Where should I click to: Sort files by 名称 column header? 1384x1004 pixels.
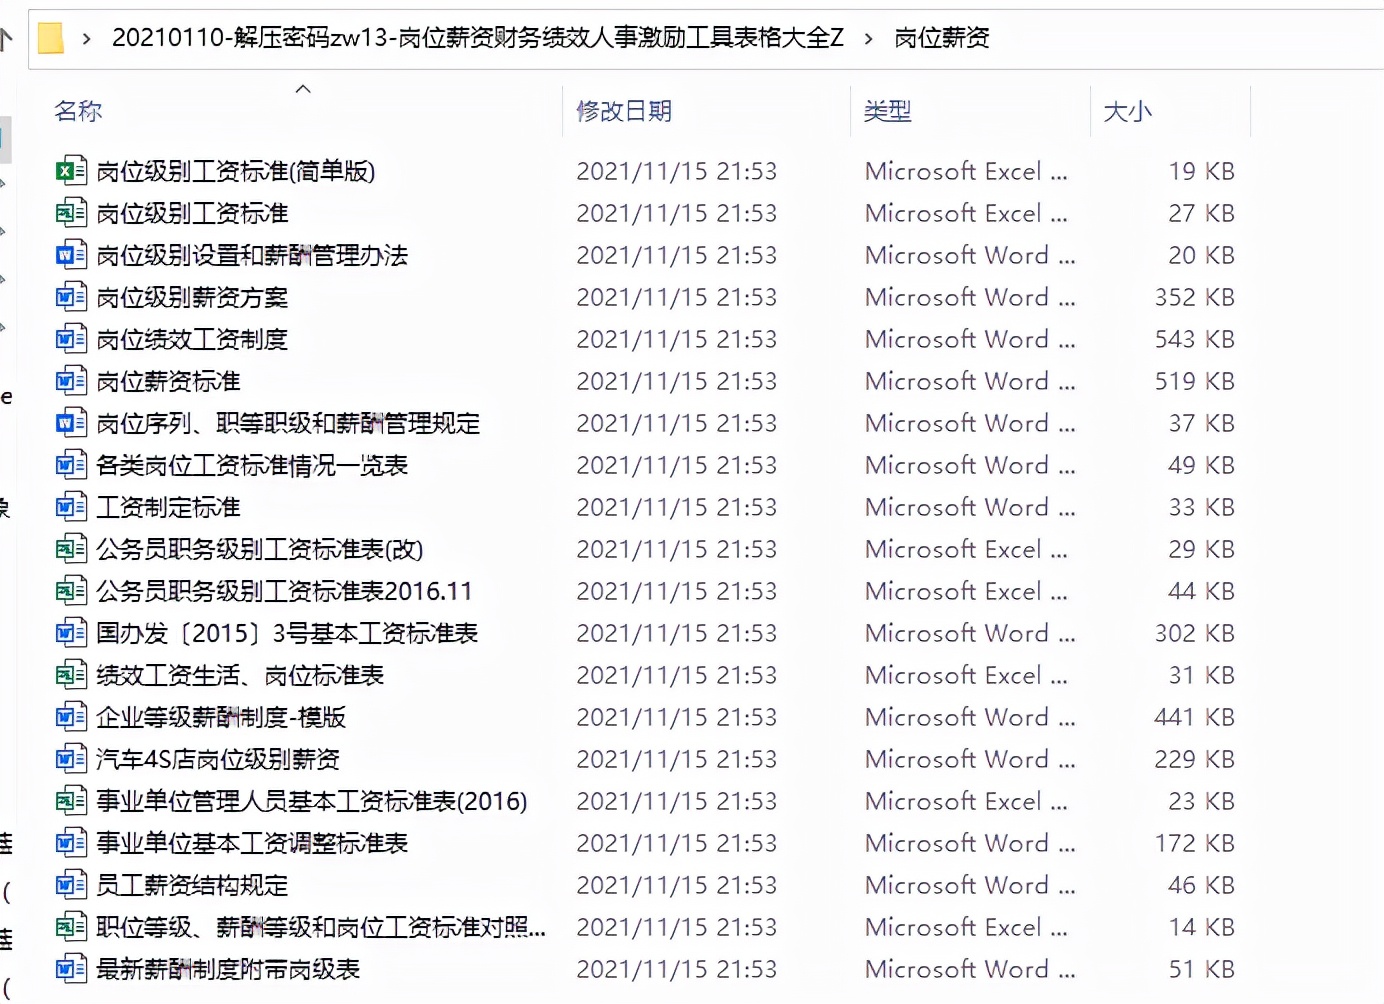pyautogui.click(x=78, y=111)
